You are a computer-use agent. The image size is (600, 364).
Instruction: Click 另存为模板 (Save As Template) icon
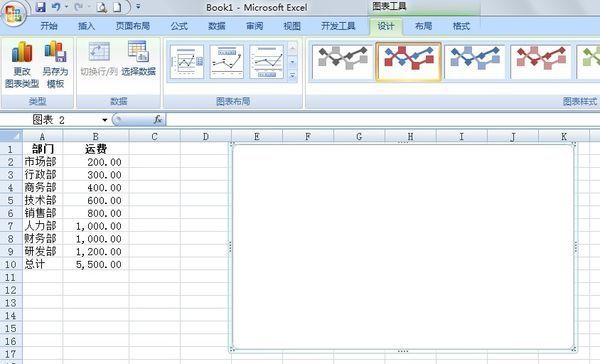click(55, 64)
